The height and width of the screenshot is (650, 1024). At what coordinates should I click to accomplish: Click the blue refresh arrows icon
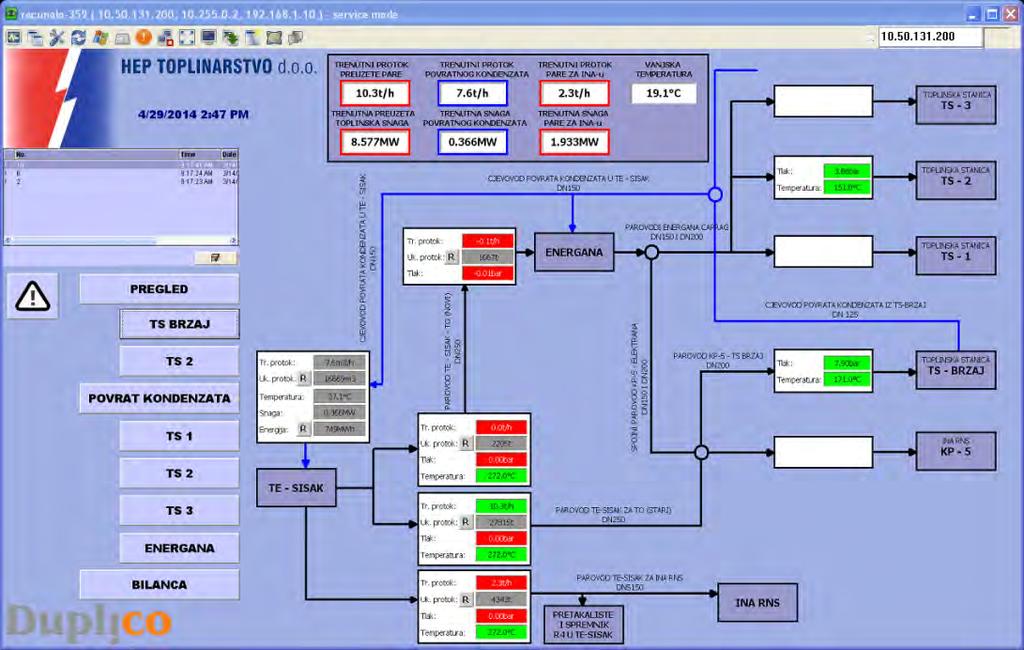pyautogui.click(x=78, y=38)
